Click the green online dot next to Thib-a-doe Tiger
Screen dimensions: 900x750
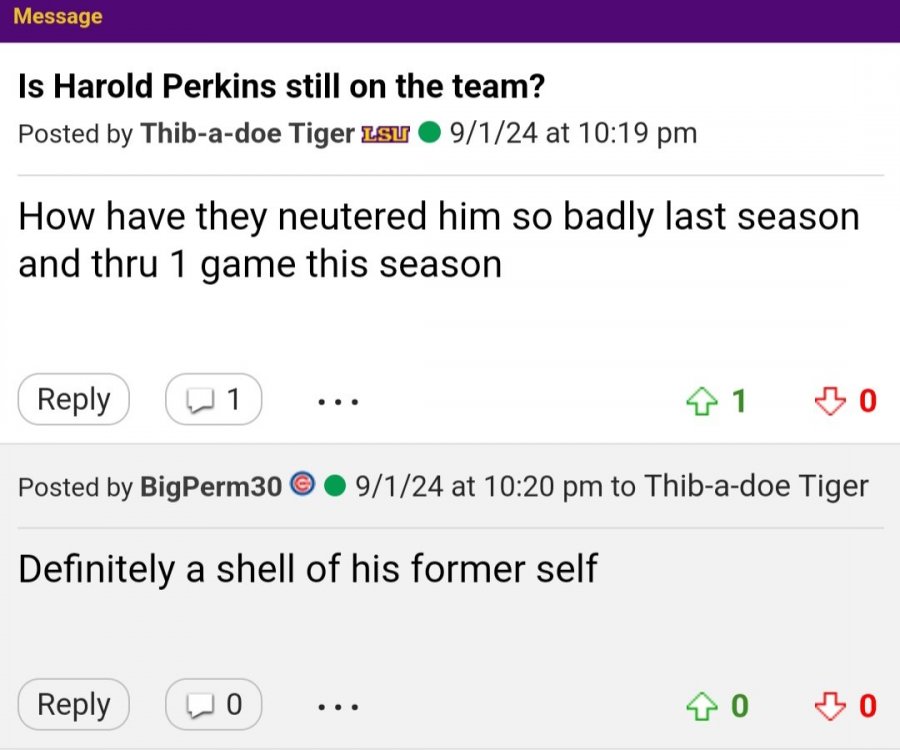coord(429,133)
